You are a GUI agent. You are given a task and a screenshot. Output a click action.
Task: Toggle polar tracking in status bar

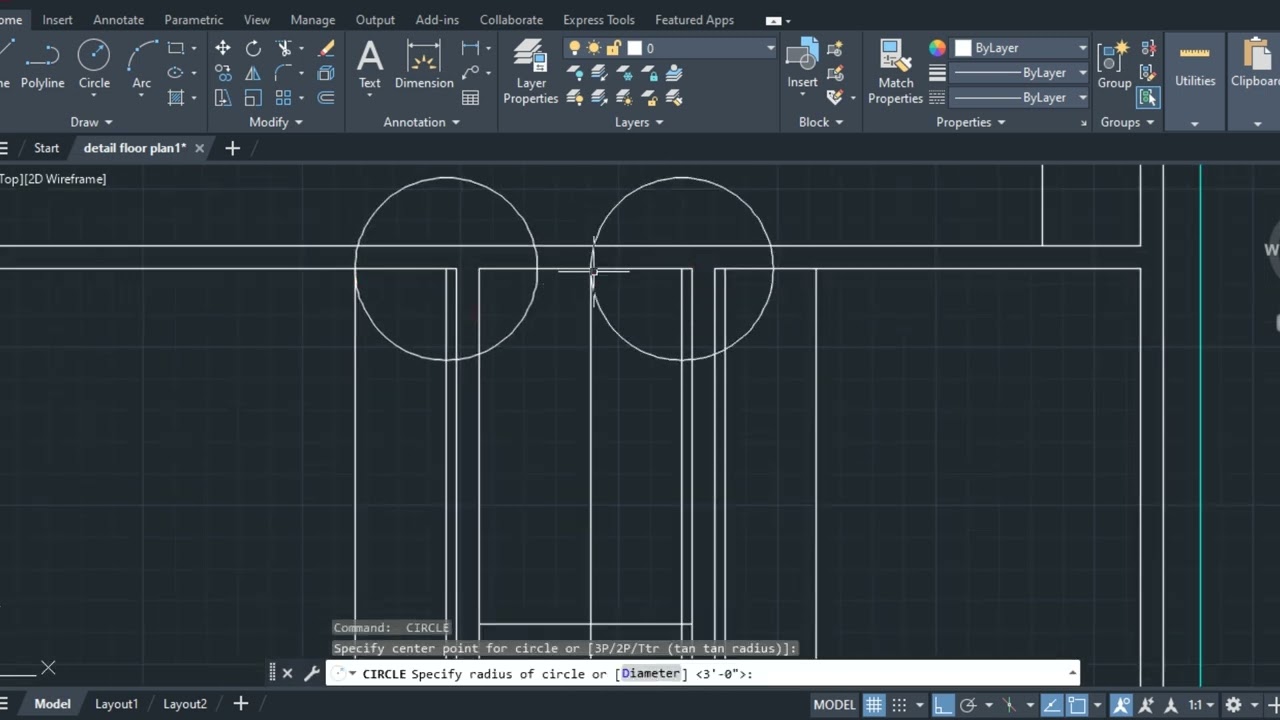[968, 704]
